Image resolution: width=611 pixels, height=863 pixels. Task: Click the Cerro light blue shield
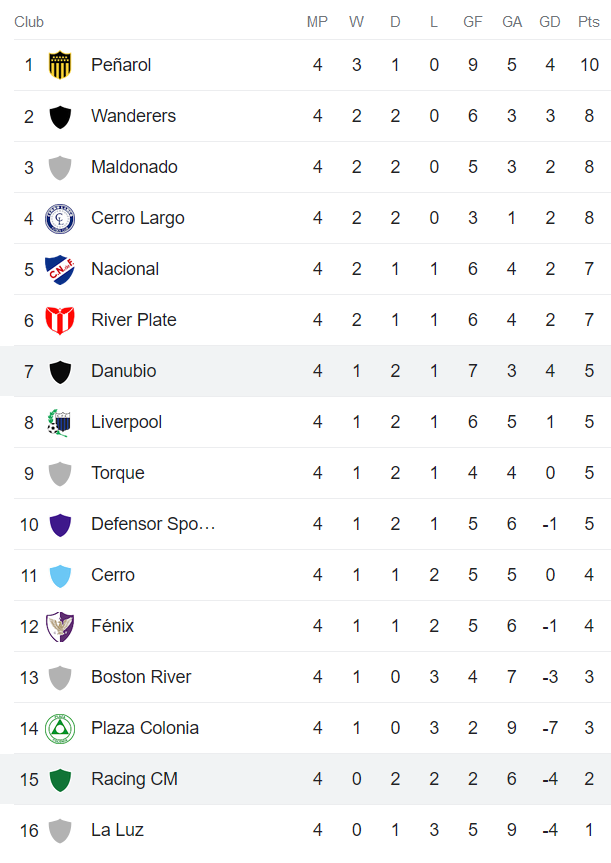pyautogui.click(x=60, y=575)
